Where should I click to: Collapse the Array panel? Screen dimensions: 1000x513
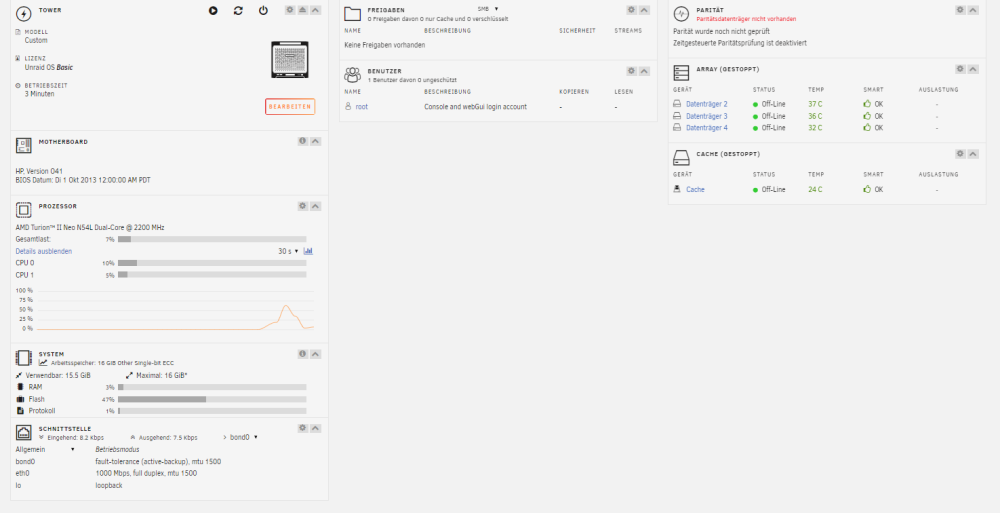pos(973,69)
